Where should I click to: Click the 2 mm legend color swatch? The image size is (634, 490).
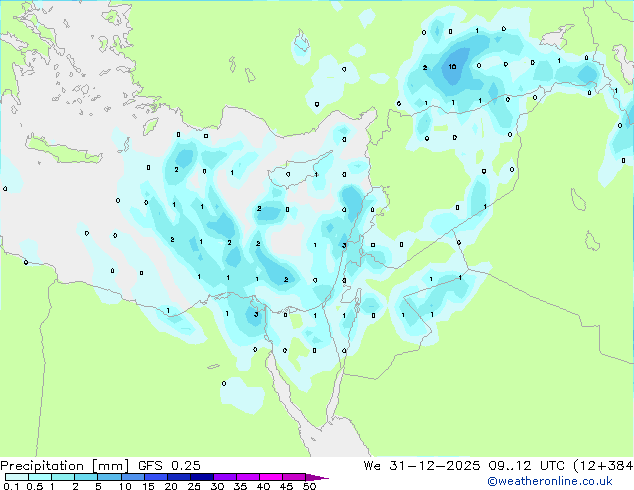[86, 477]
